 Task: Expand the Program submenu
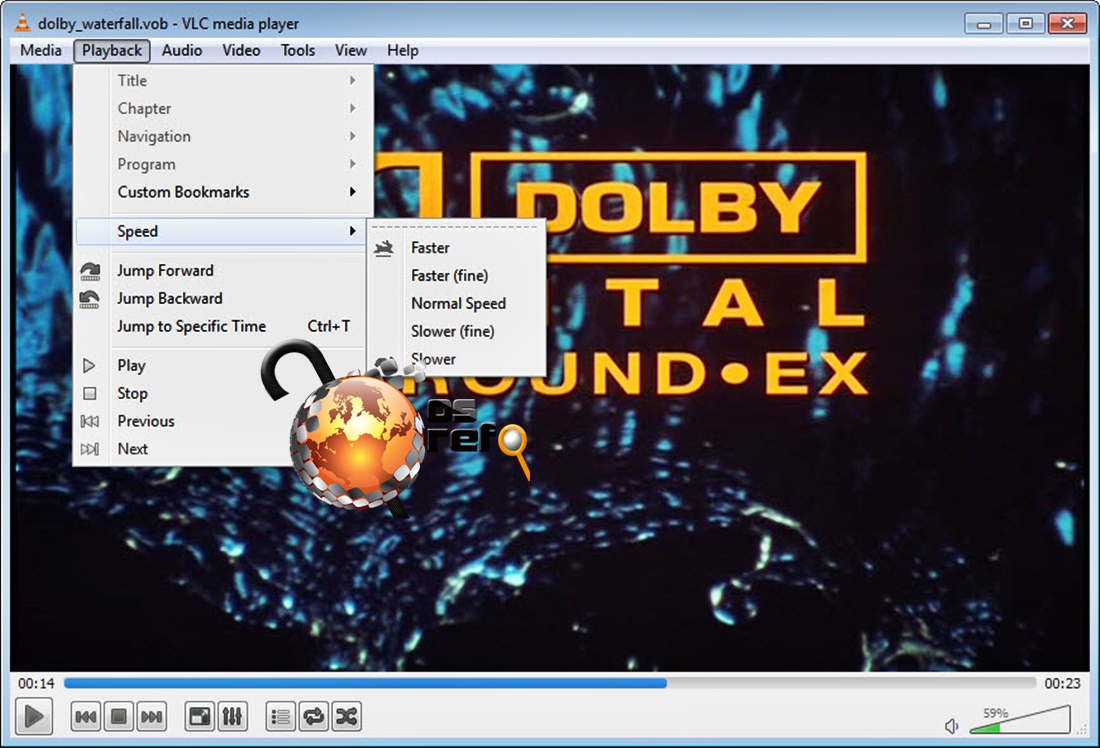[x=223, y=164]
